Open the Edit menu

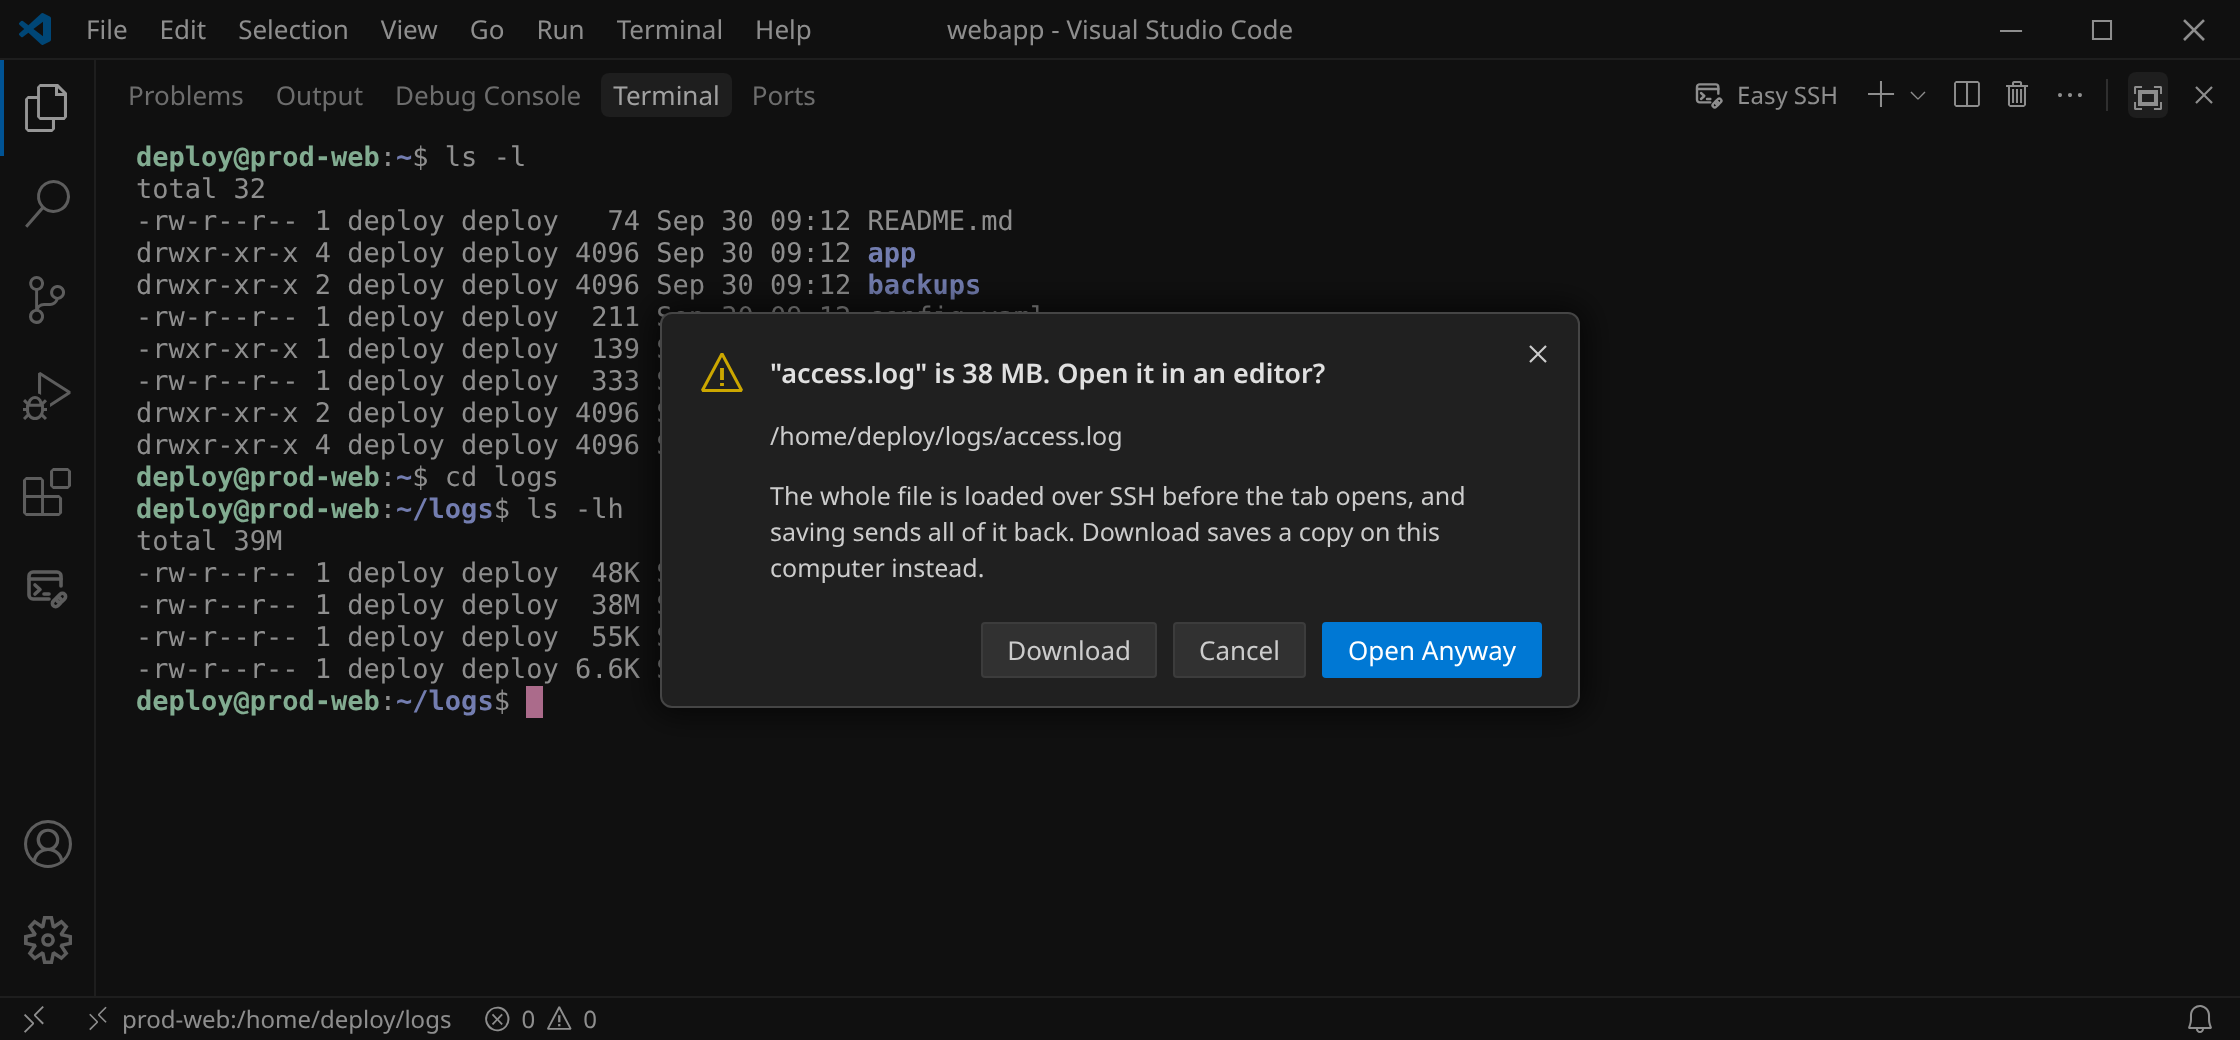coord(183,30)
